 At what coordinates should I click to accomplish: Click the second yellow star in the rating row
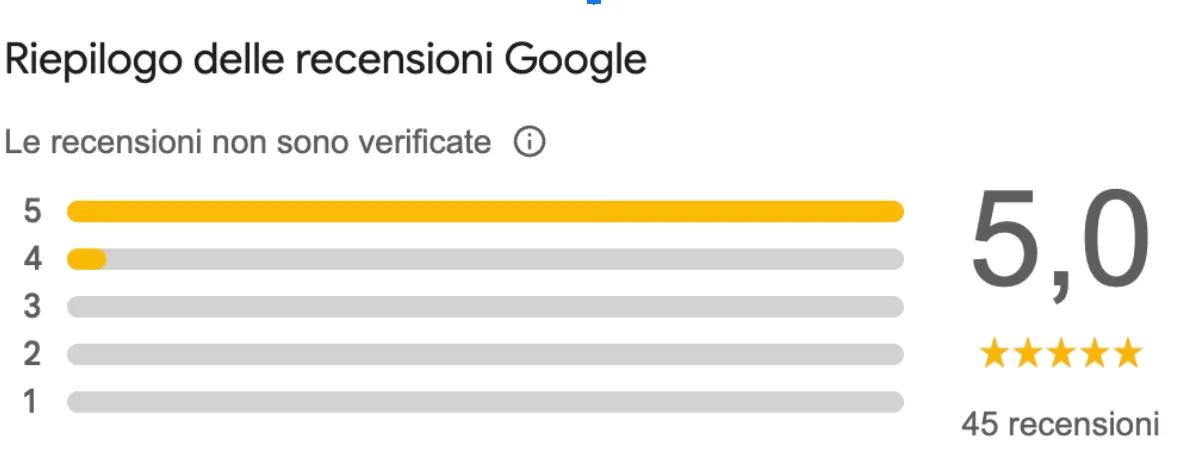point(1027,353)
